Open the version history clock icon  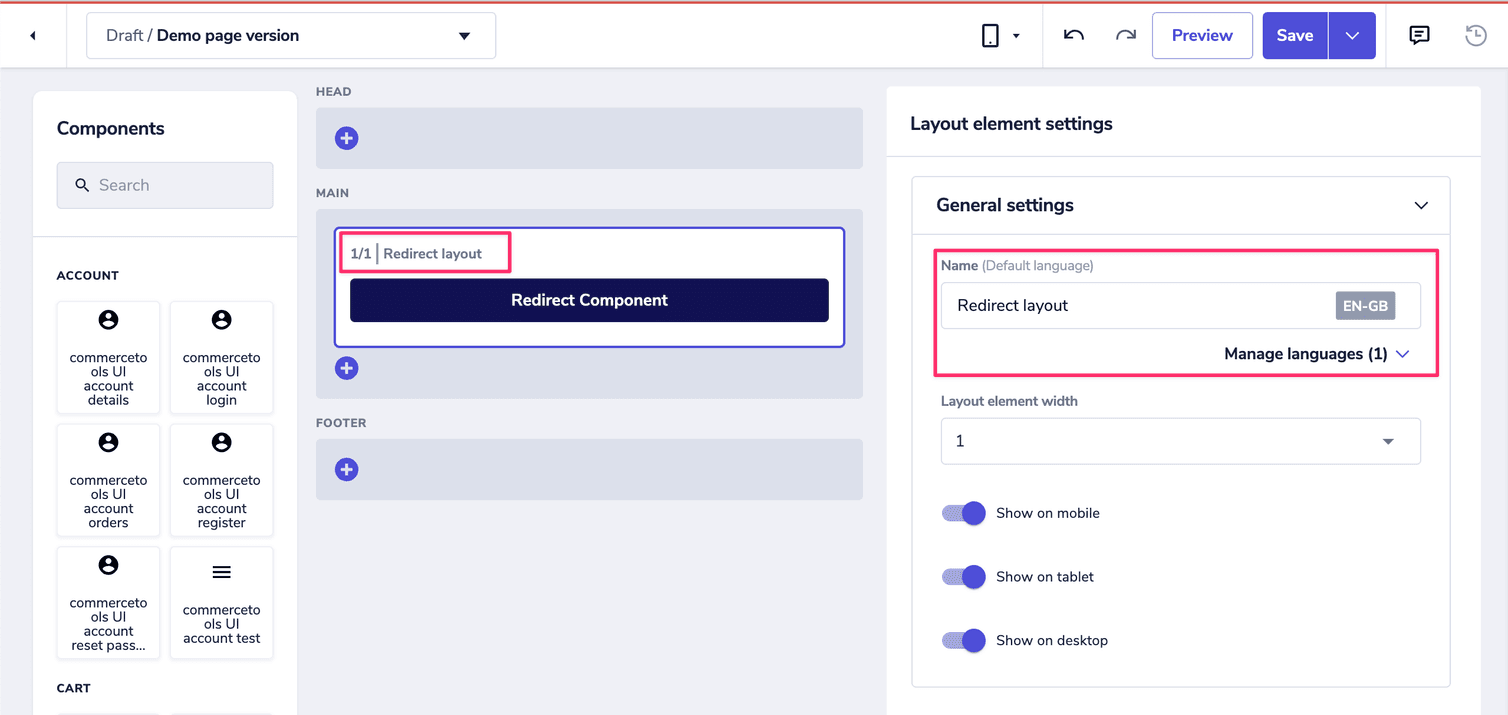(1475, 35)
